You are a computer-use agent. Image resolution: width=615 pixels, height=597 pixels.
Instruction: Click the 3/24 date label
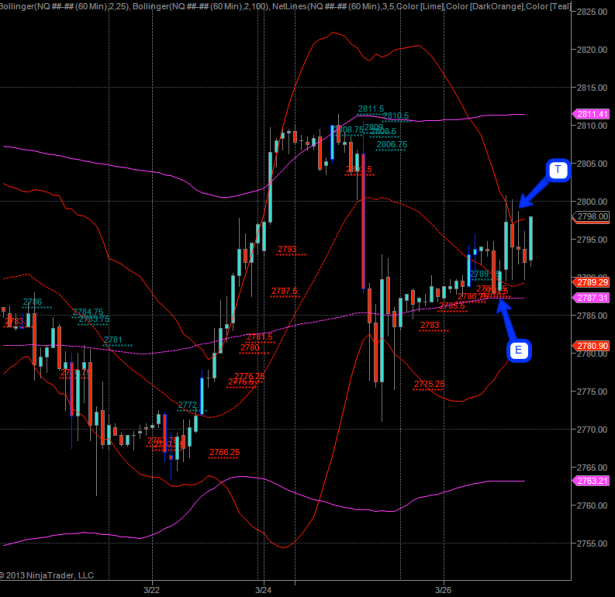tap(263, 589)
